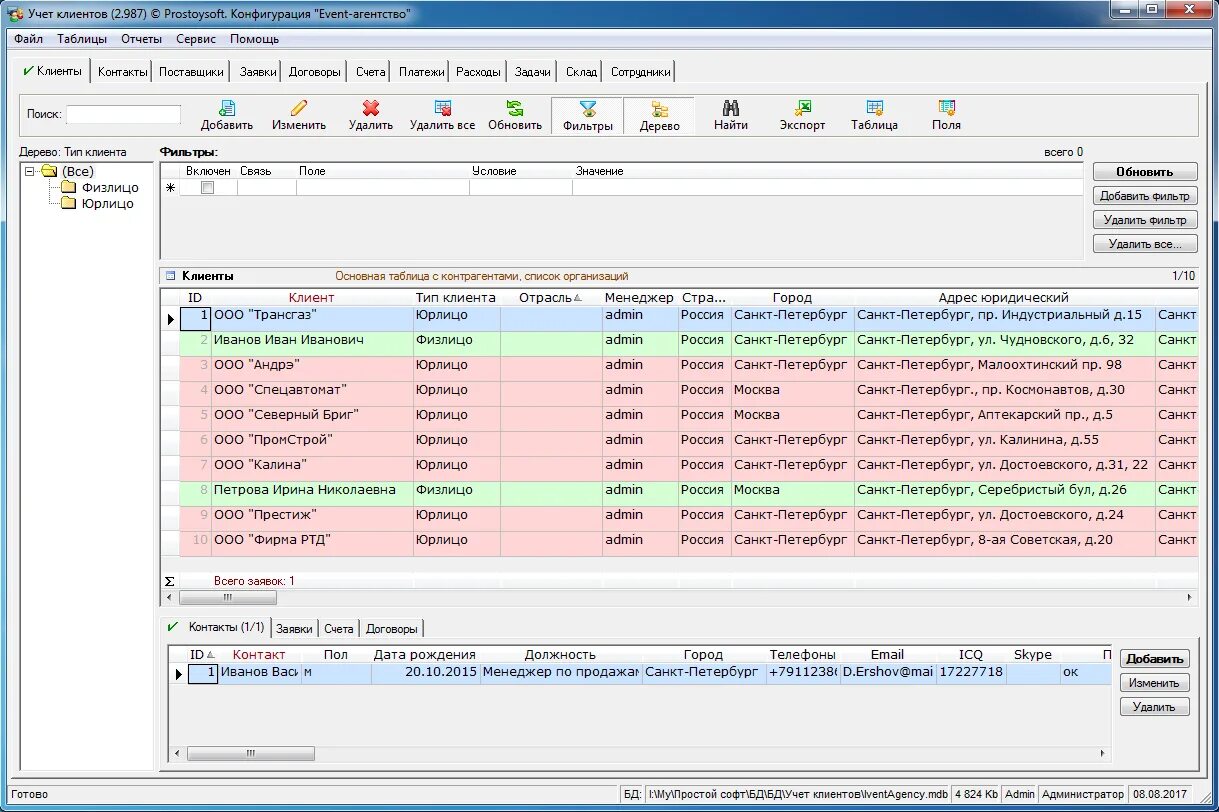Viewport: 1219px width, 812px height.
Task: Toggle the Дерево tree panel button
Action: 660,116
